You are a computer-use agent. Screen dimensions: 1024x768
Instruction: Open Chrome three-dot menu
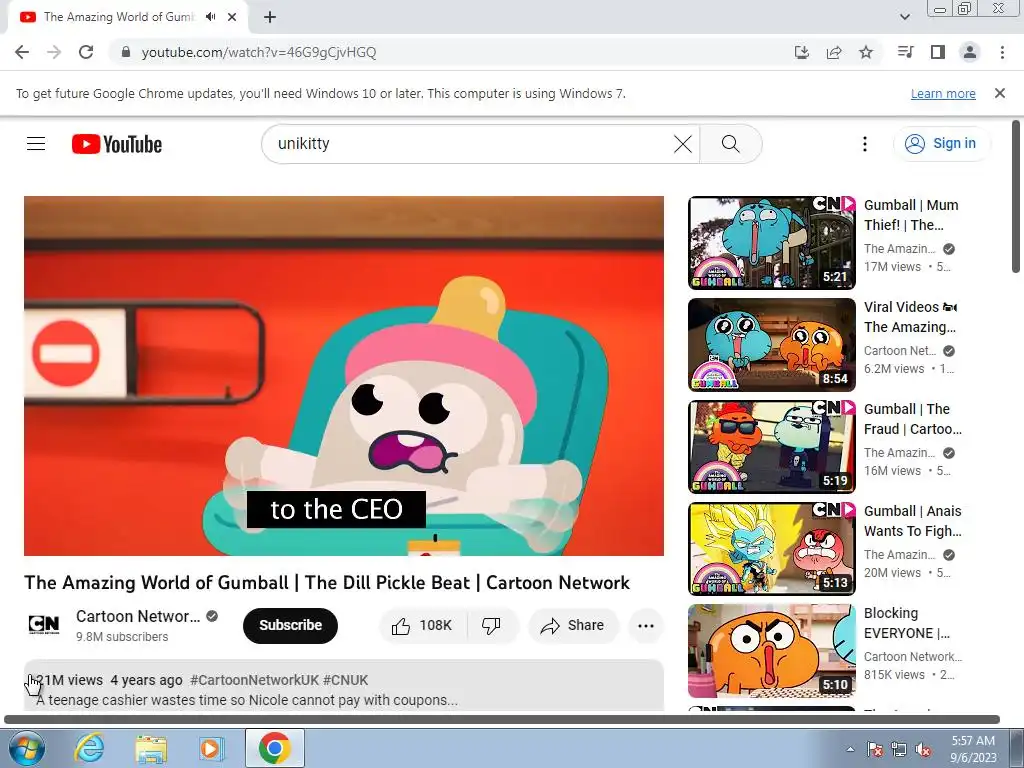click(x=1002, y=52)
